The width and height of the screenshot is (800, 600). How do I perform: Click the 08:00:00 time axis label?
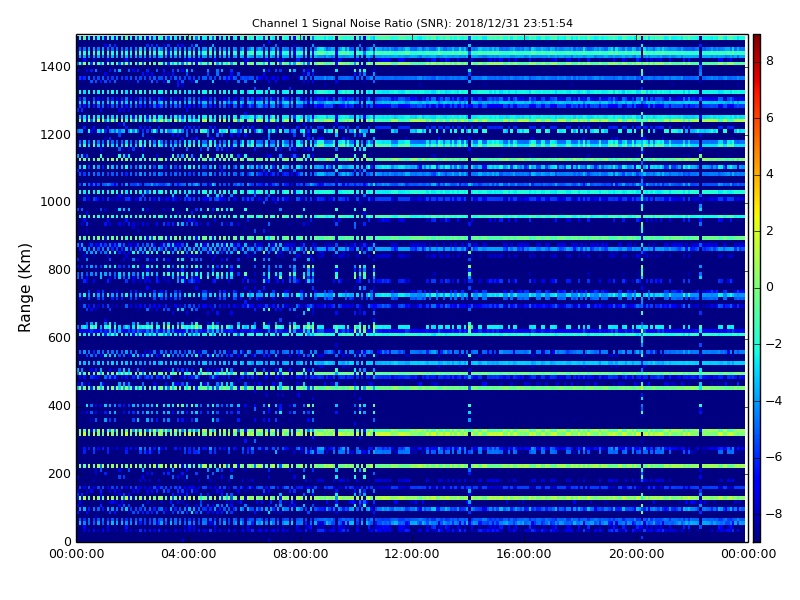point(301,554)
